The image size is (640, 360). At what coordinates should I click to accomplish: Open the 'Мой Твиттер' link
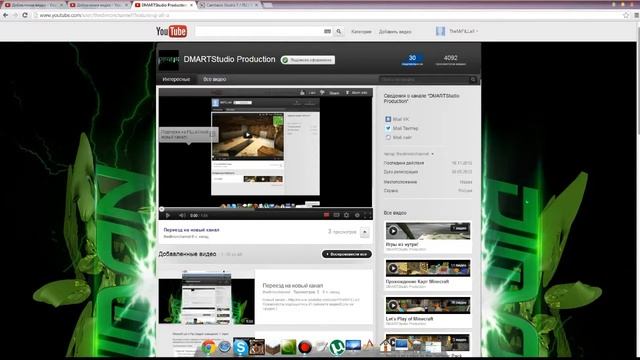point(405,128)
